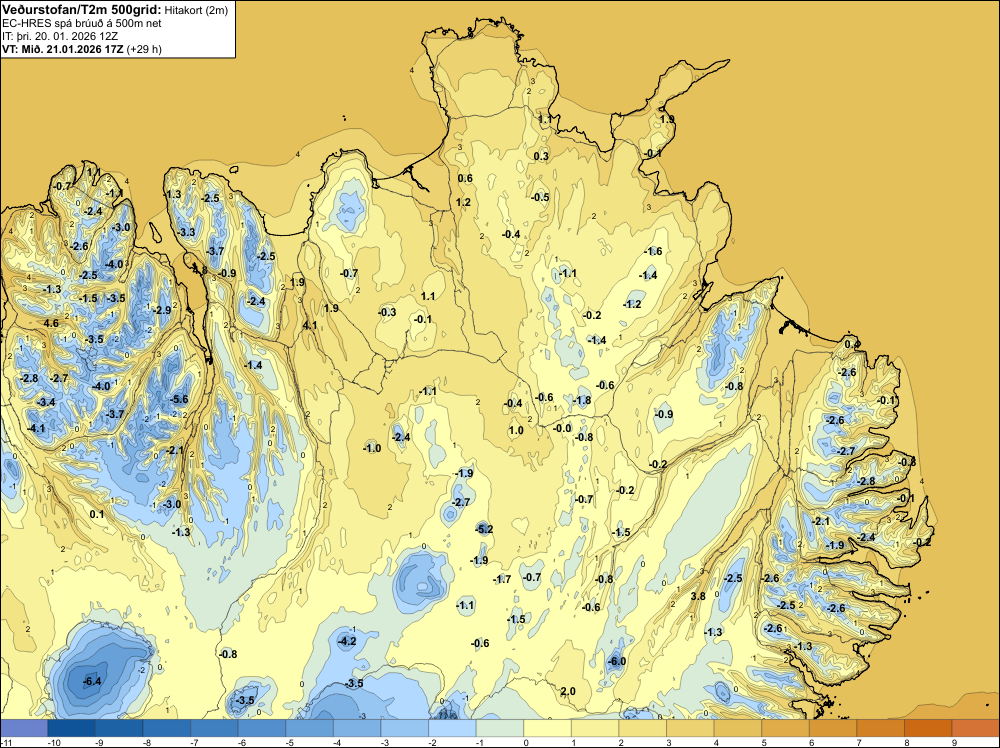Viewport: 1000px width, 748px height.
Task: Click the -1.0 temperature value
Action: [372, 448]
